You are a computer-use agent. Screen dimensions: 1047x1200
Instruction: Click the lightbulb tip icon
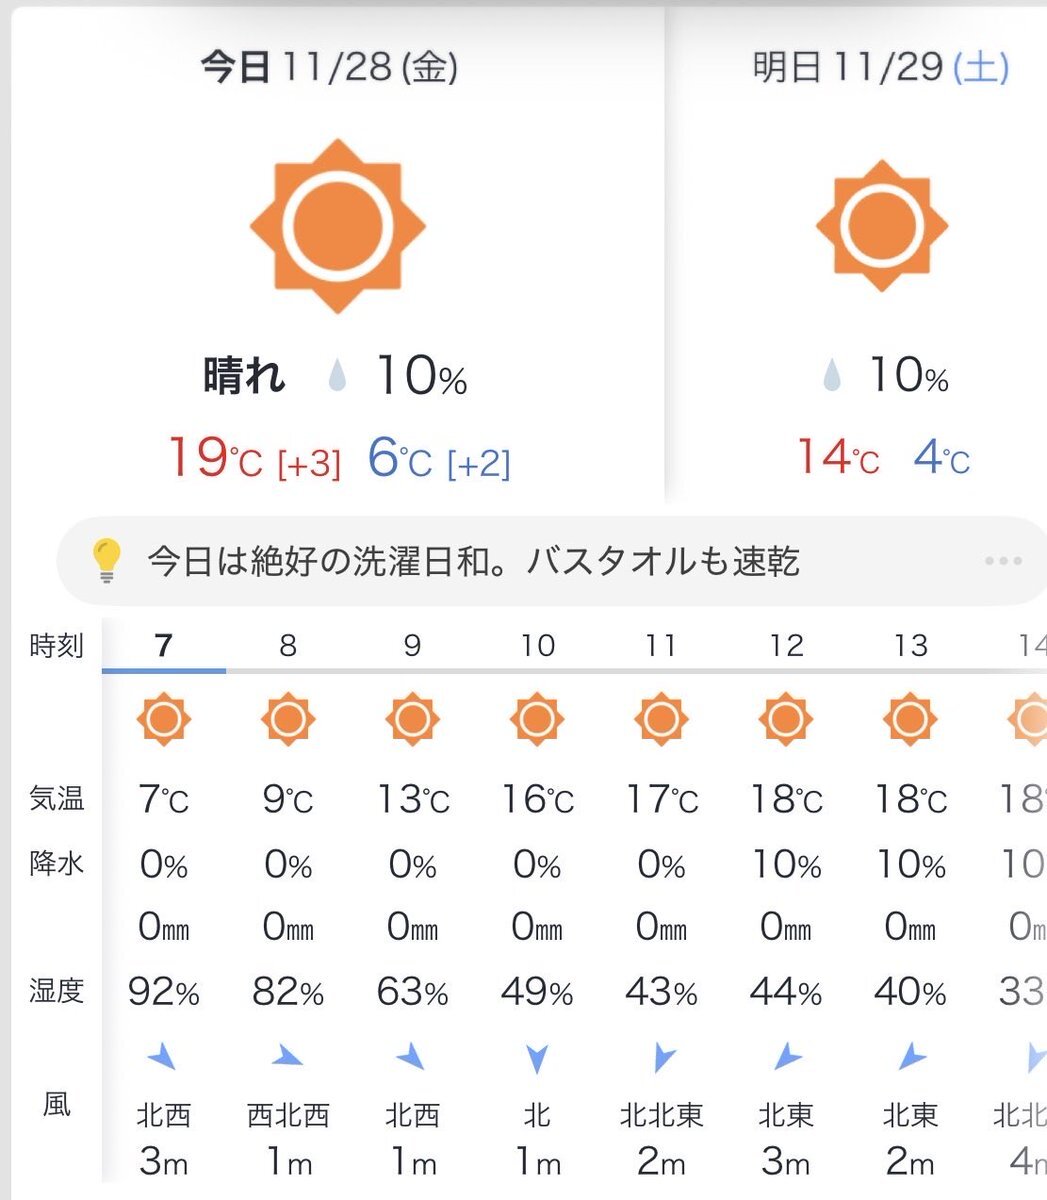[107, 561]
